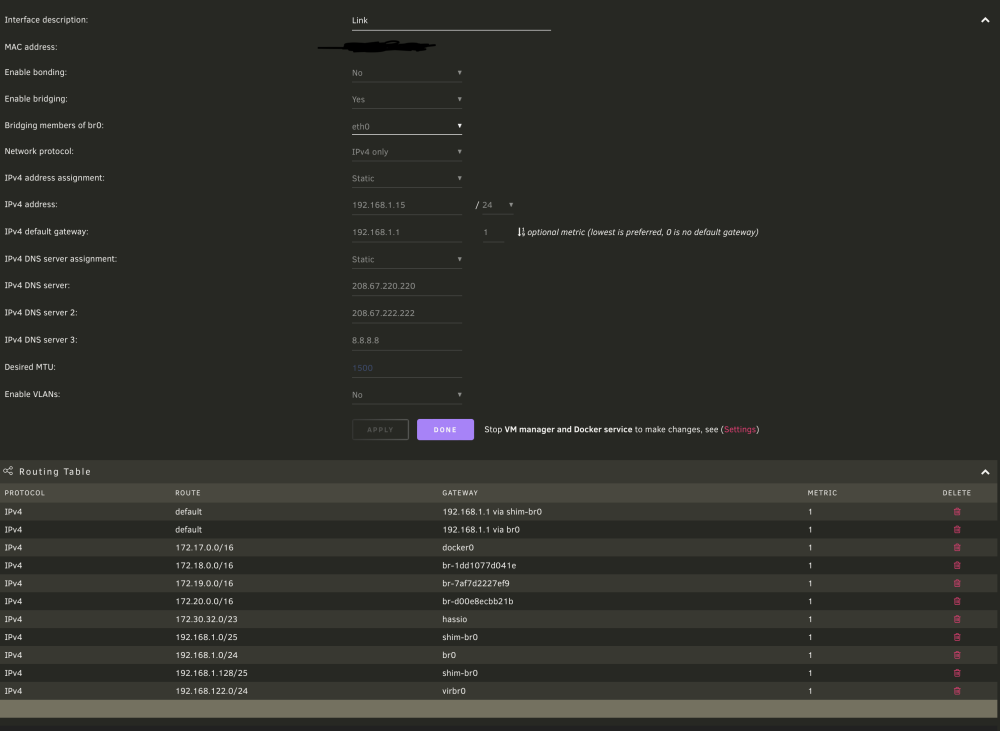Click the Routing Table share icon
Image resolution: width=1000 pixels, height=731 pixels.
(8, 471)
